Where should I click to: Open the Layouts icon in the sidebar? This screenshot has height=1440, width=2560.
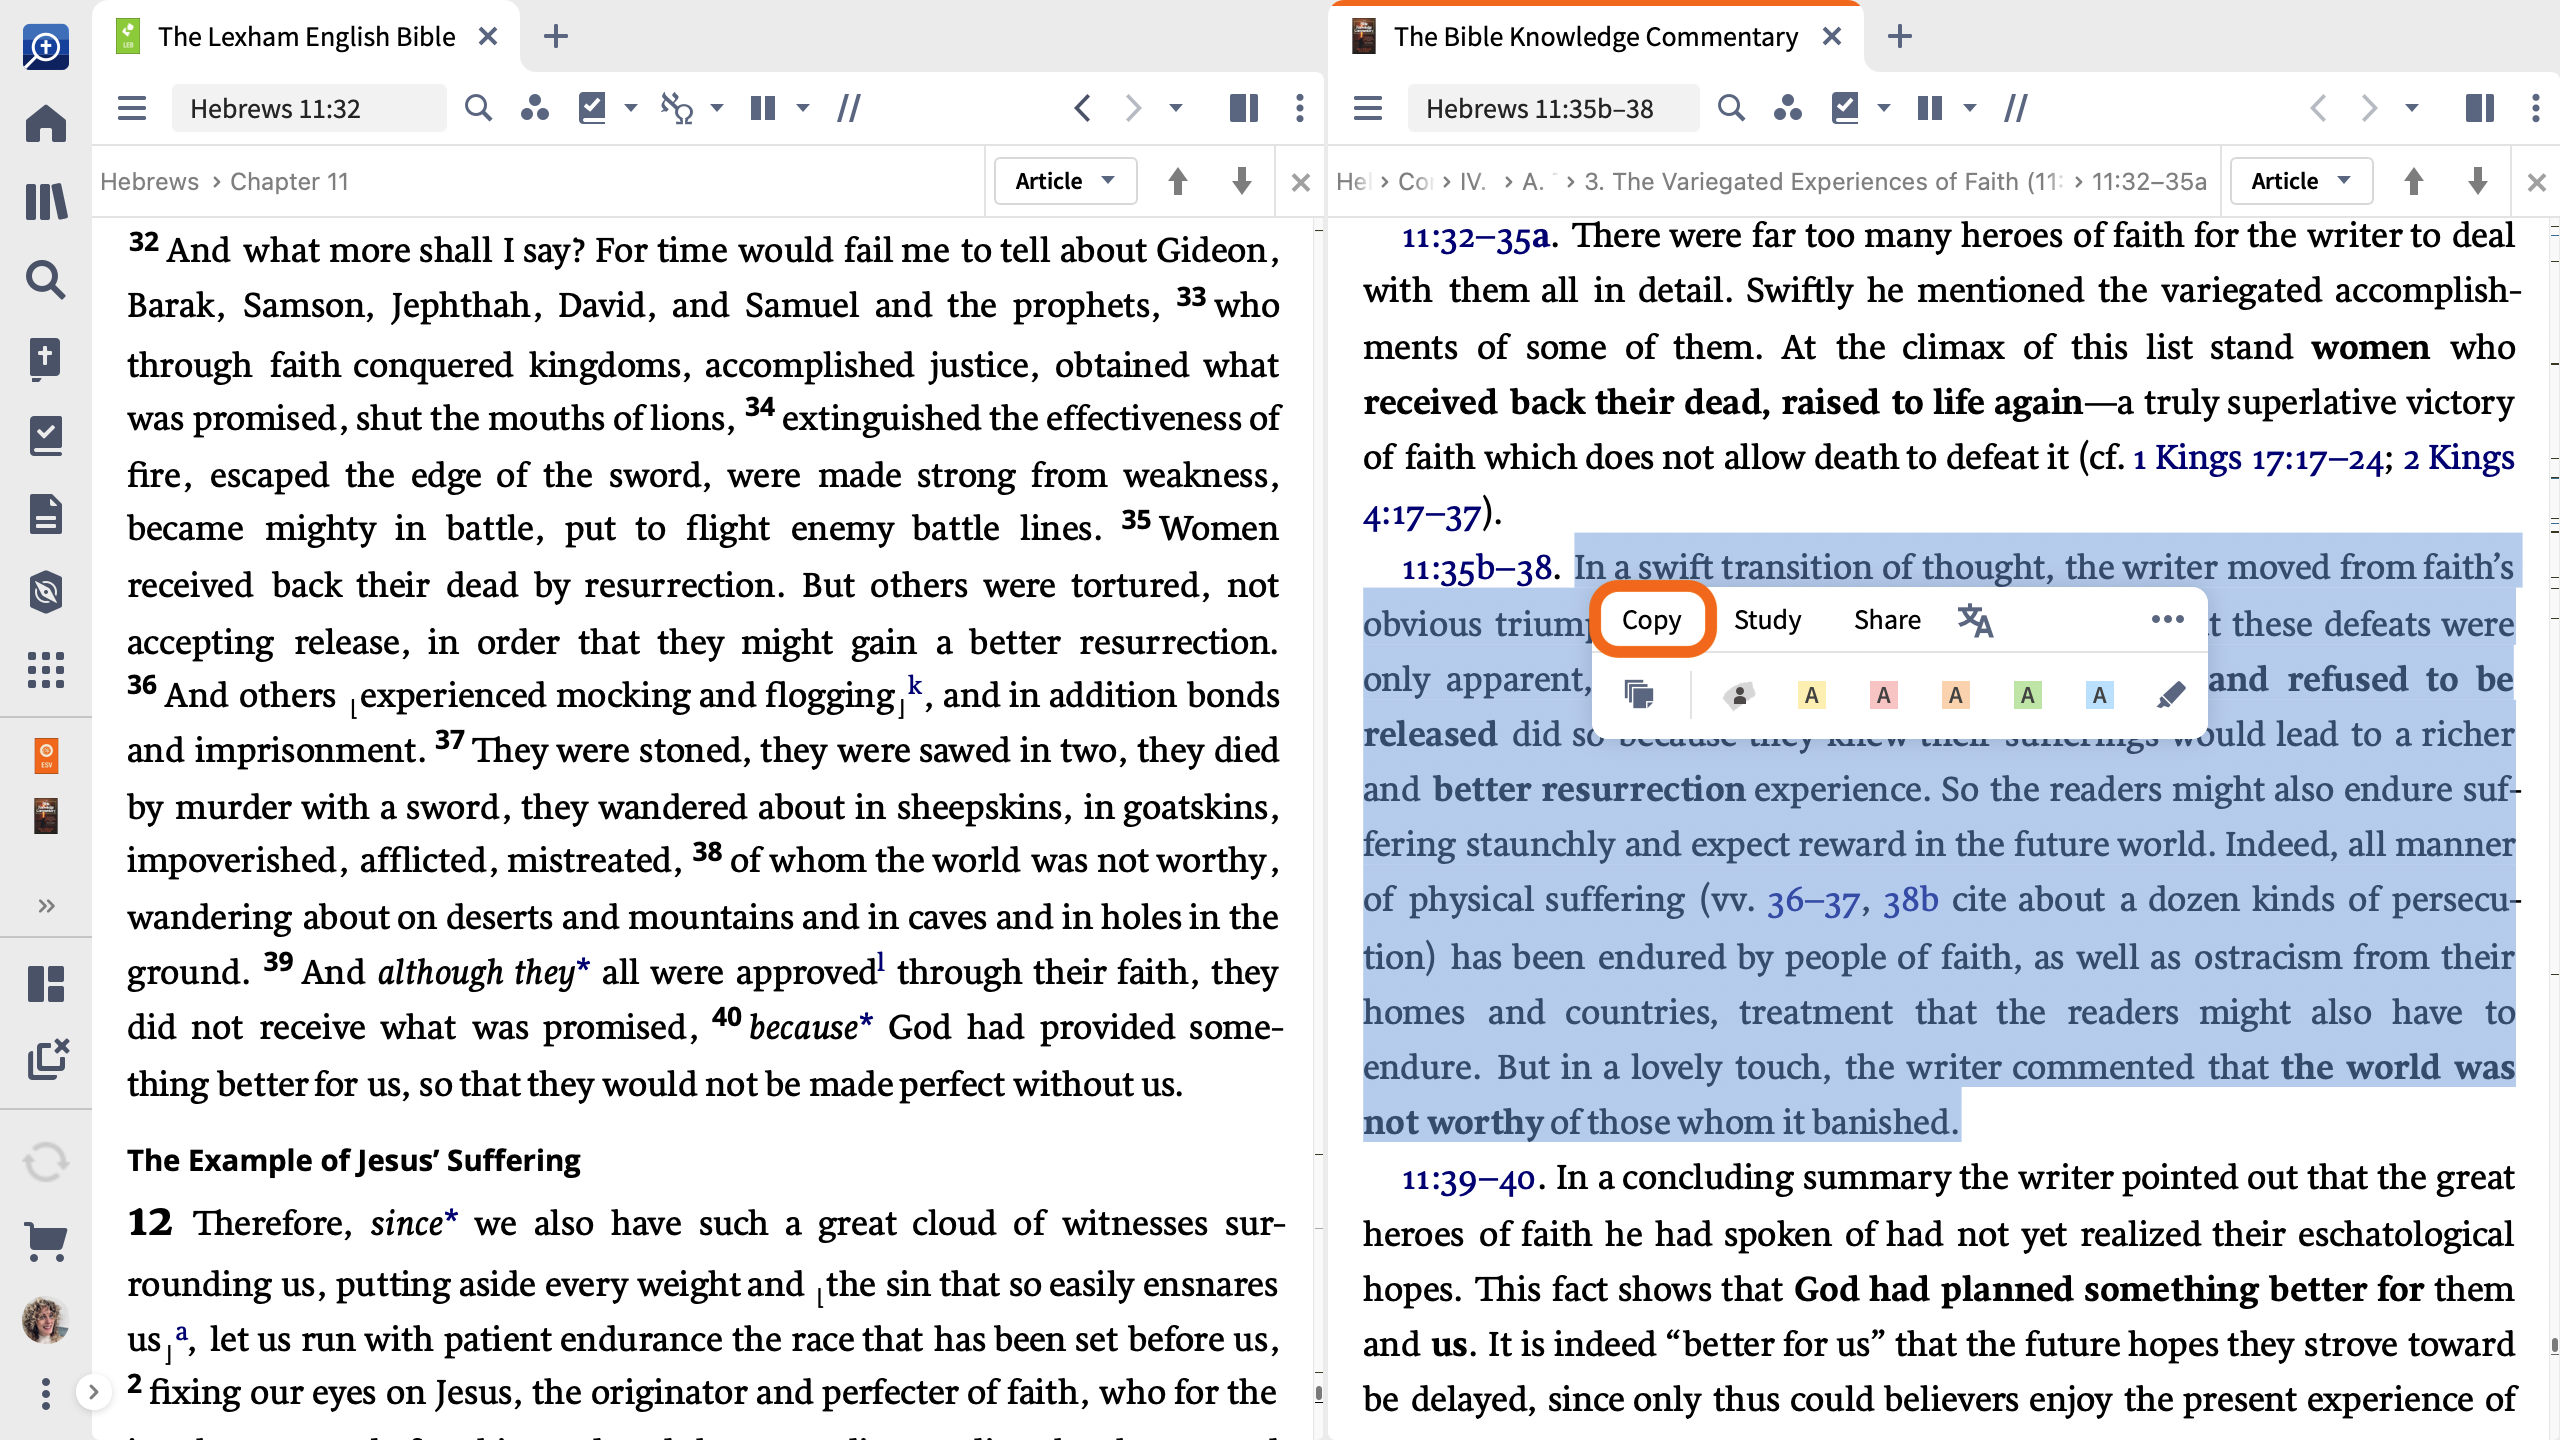click(46, 984)
